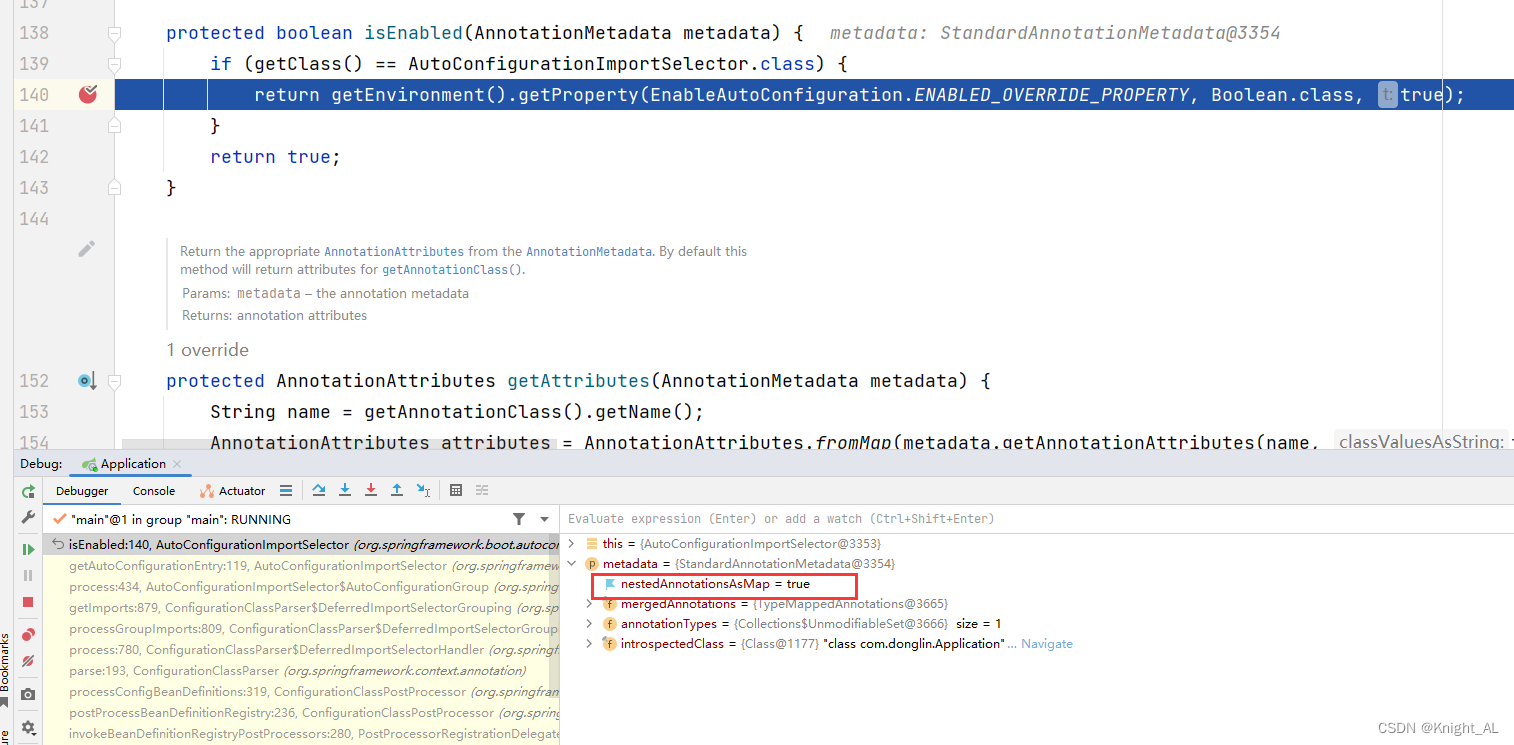Pause the program in the debug sidebar

point(28,575)
